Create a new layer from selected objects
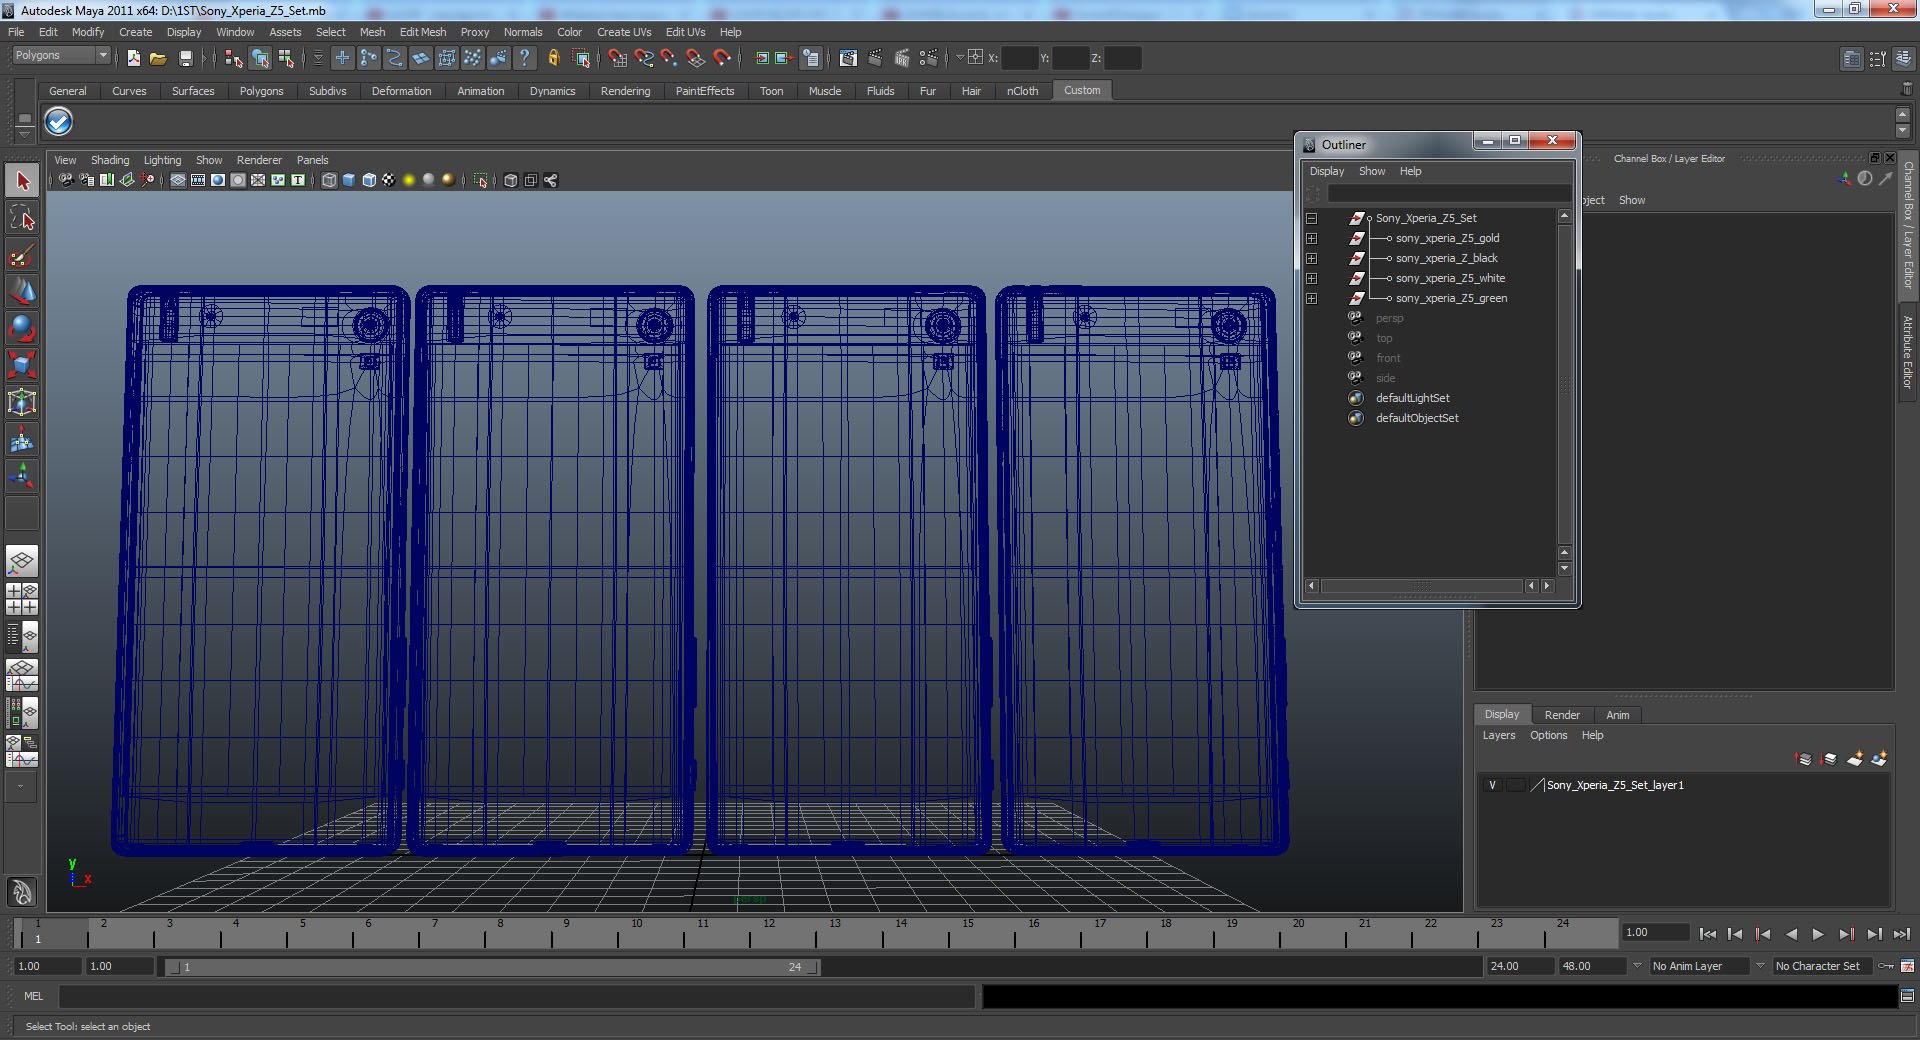This screenshot has width=1920, height=1040. click(x=1879, y=759)
